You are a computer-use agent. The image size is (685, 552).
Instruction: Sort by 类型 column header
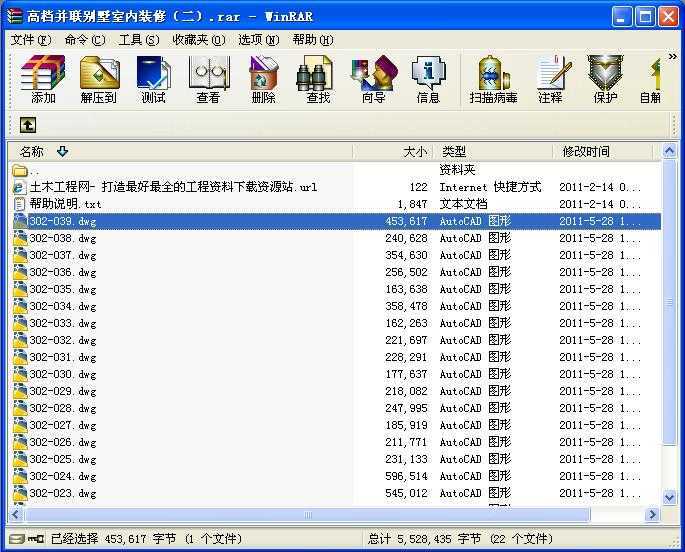coord(493,152)
